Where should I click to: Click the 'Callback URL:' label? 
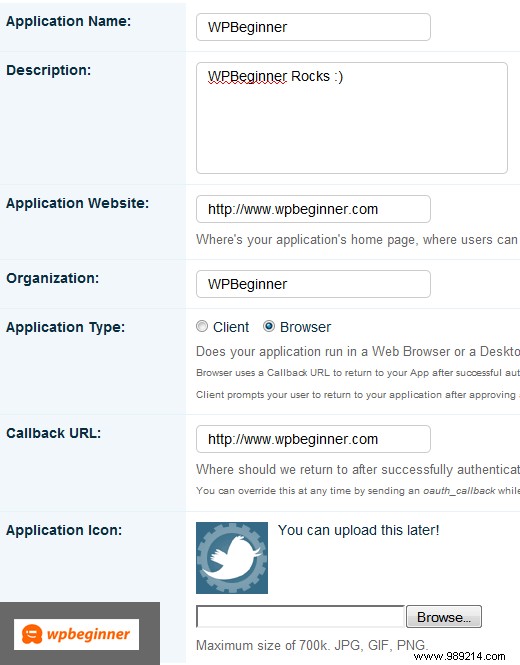53,433
